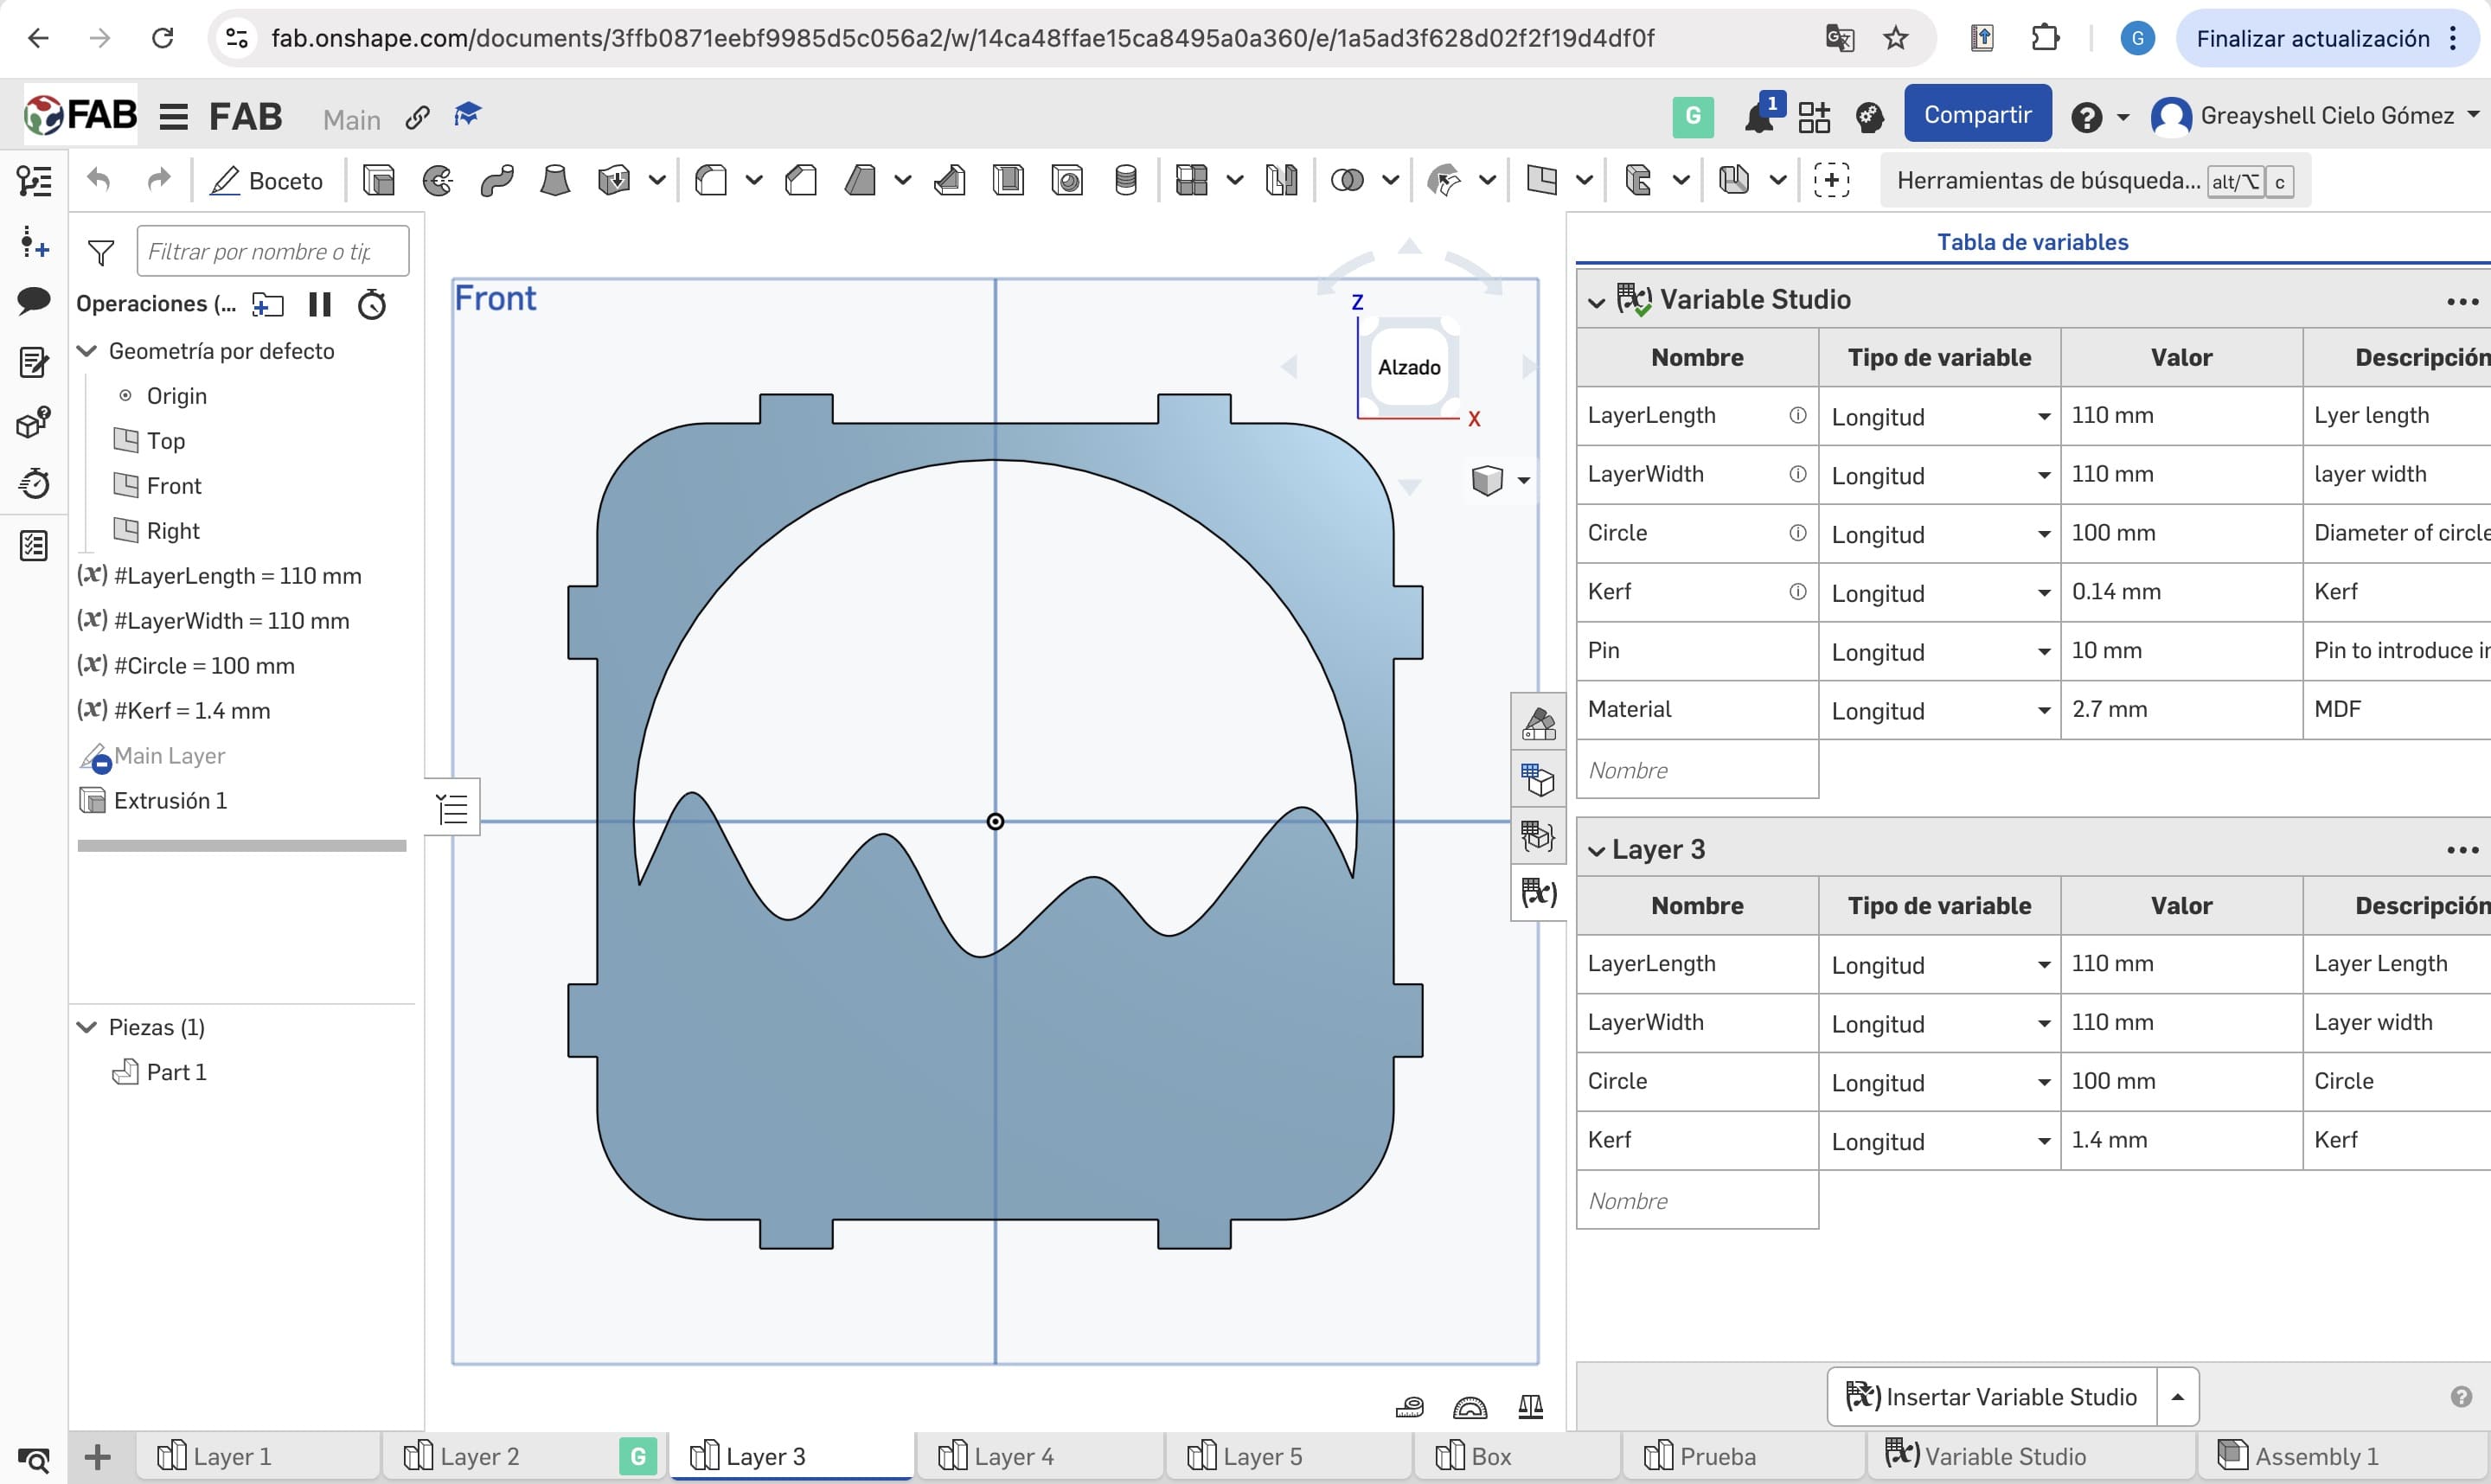
Task: Select the Loft tool icon
Action: coord(555,181)
